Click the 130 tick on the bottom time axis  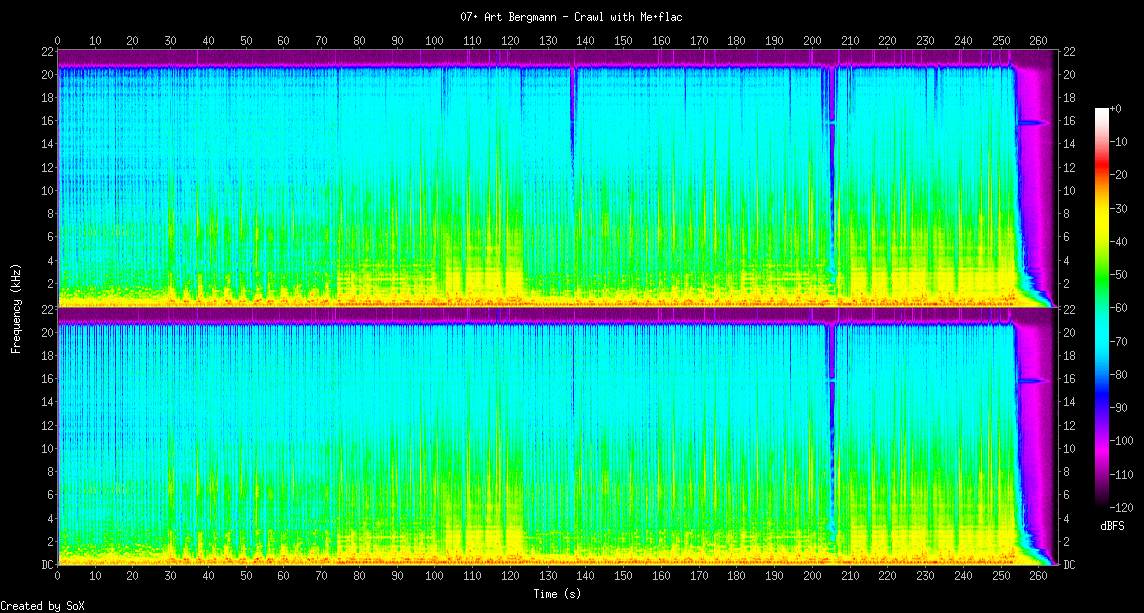tap(548, 576)
